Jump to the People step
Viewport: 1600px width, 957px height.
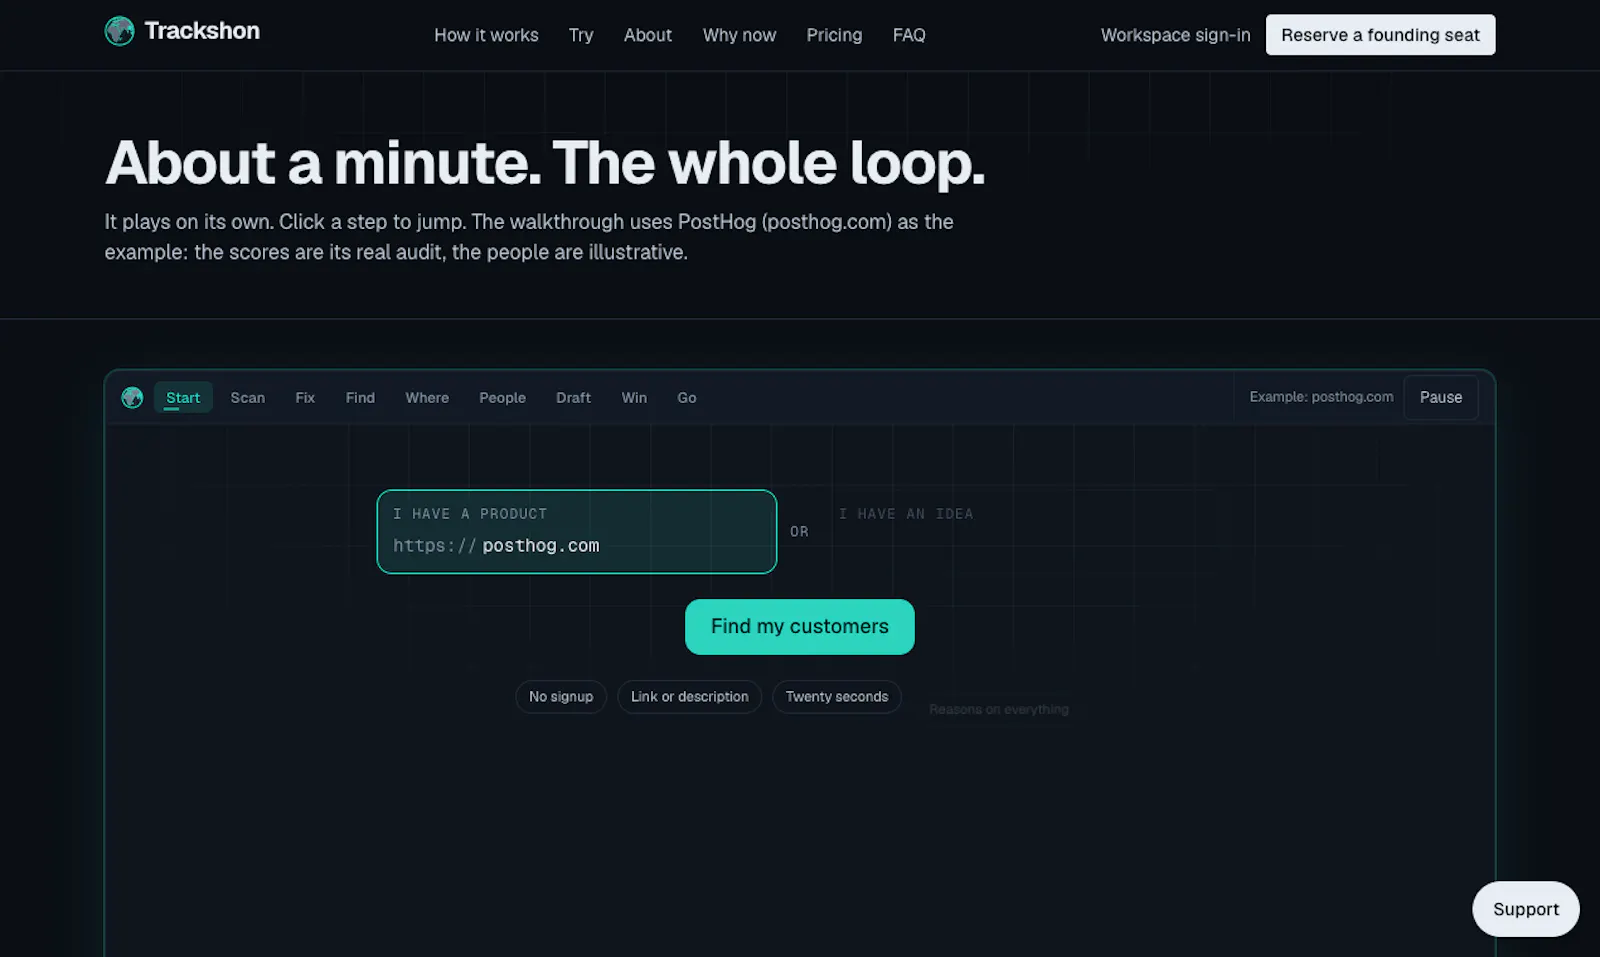pos(502,398)
